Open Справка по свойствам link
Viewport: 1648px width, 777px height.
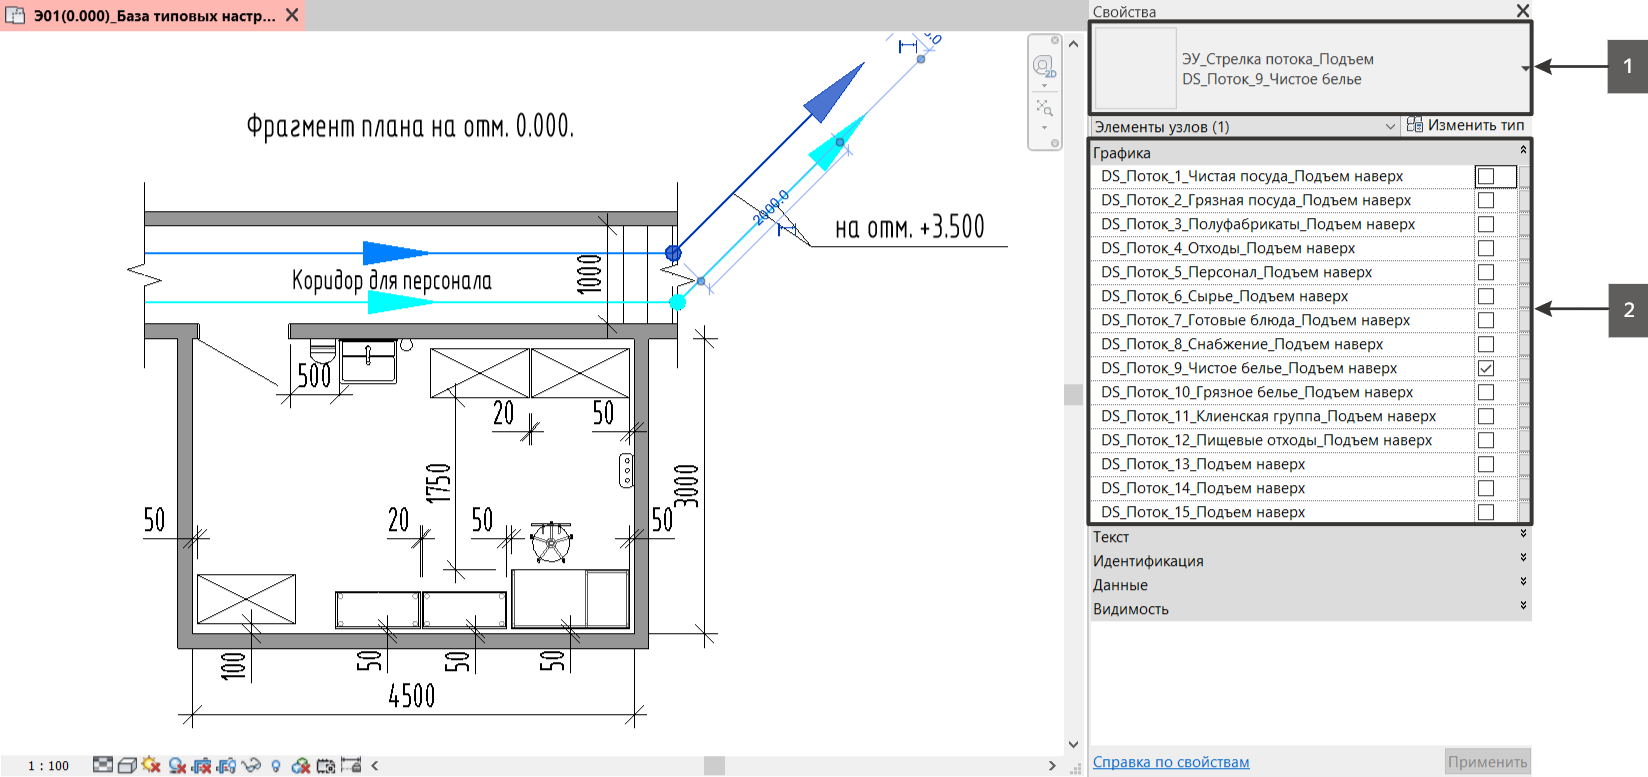1171,762
